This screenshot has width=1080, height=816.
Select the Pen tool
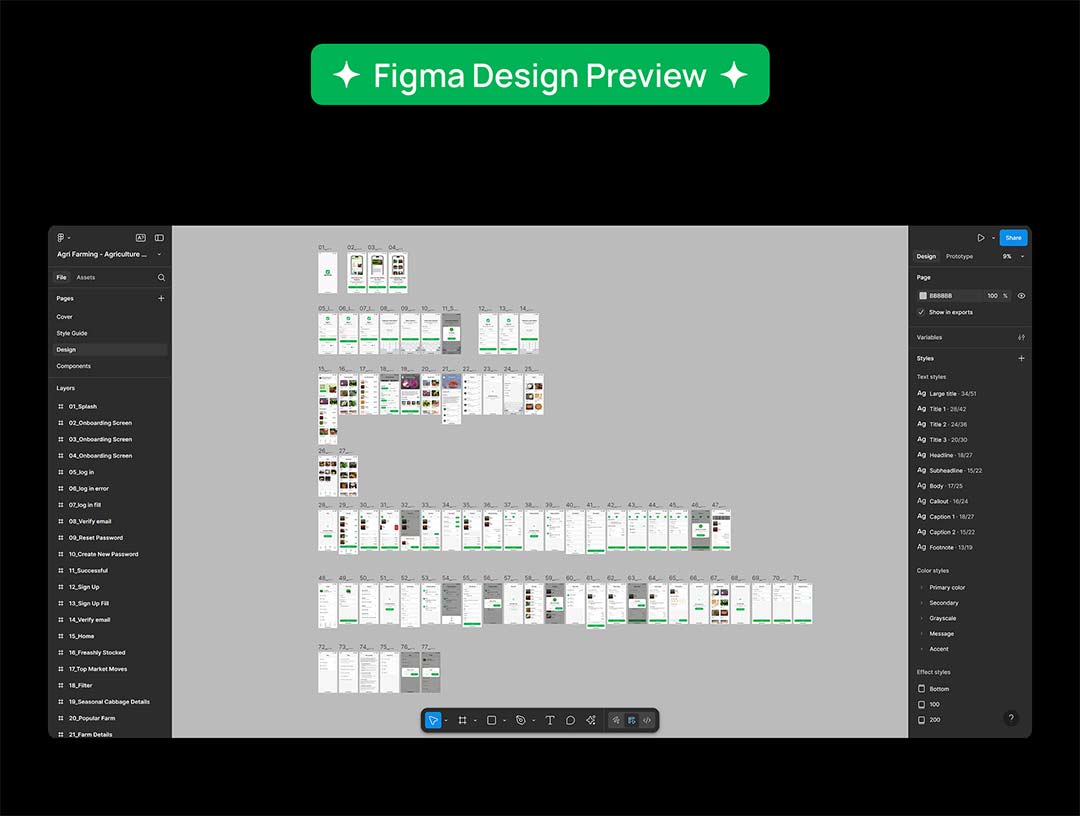(520, 720)
